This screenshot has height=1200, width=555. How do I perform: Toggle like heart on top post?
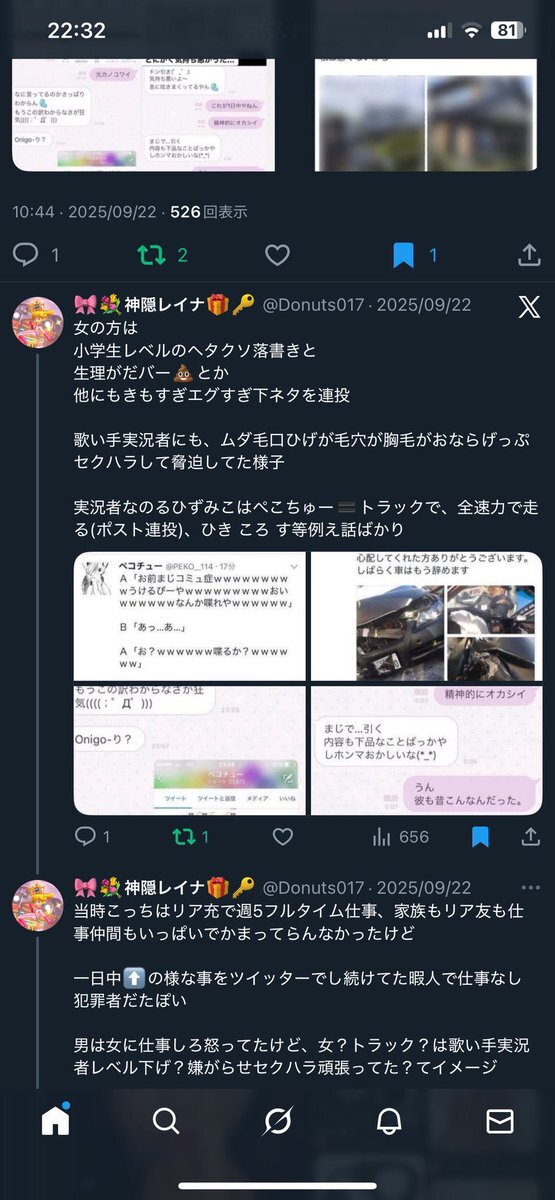tap(277, 255)
